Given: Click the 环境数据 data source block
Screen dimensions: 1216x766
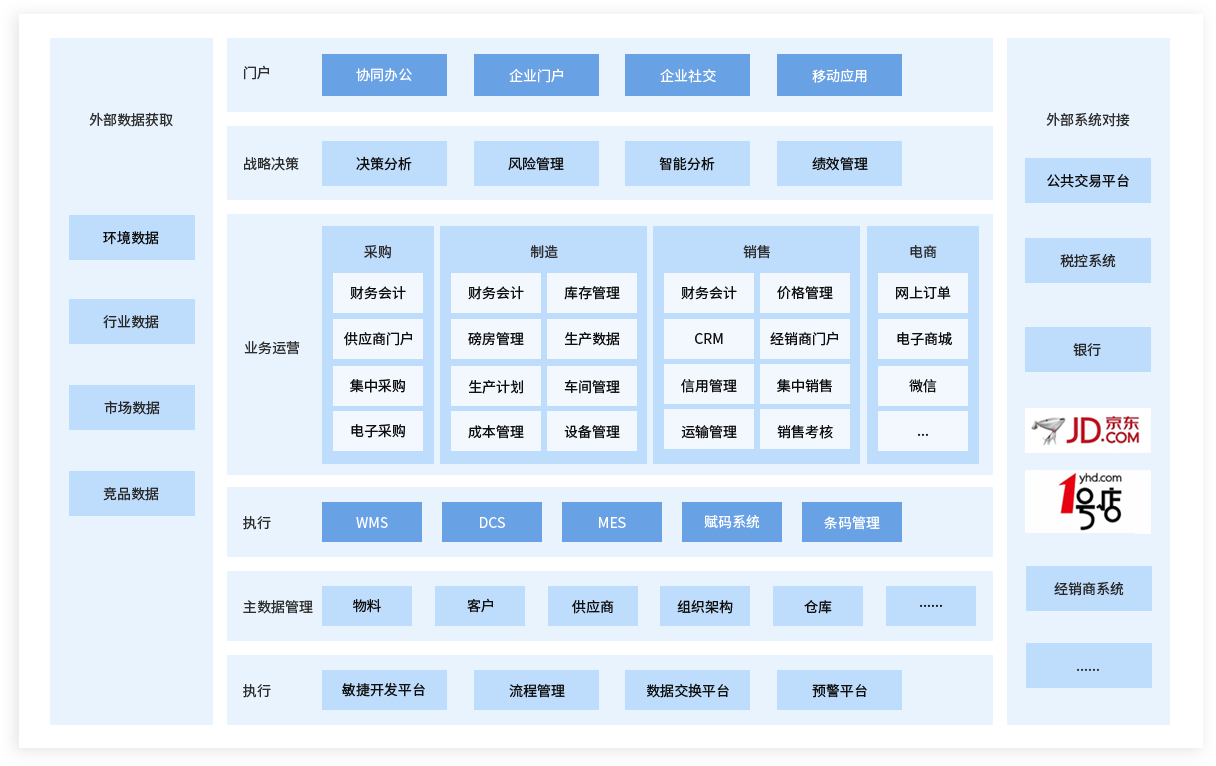Looking at the screenshot, I should pos(131,237).
